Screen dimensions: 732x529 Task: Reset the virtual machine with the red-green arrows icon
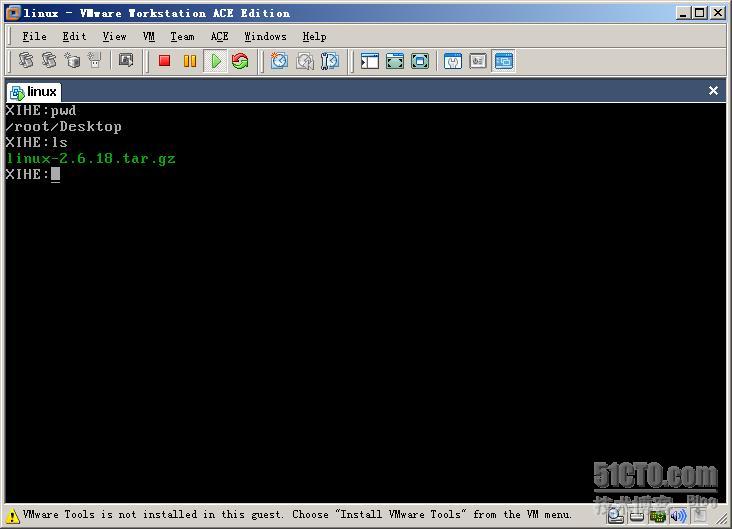point(240,61)
